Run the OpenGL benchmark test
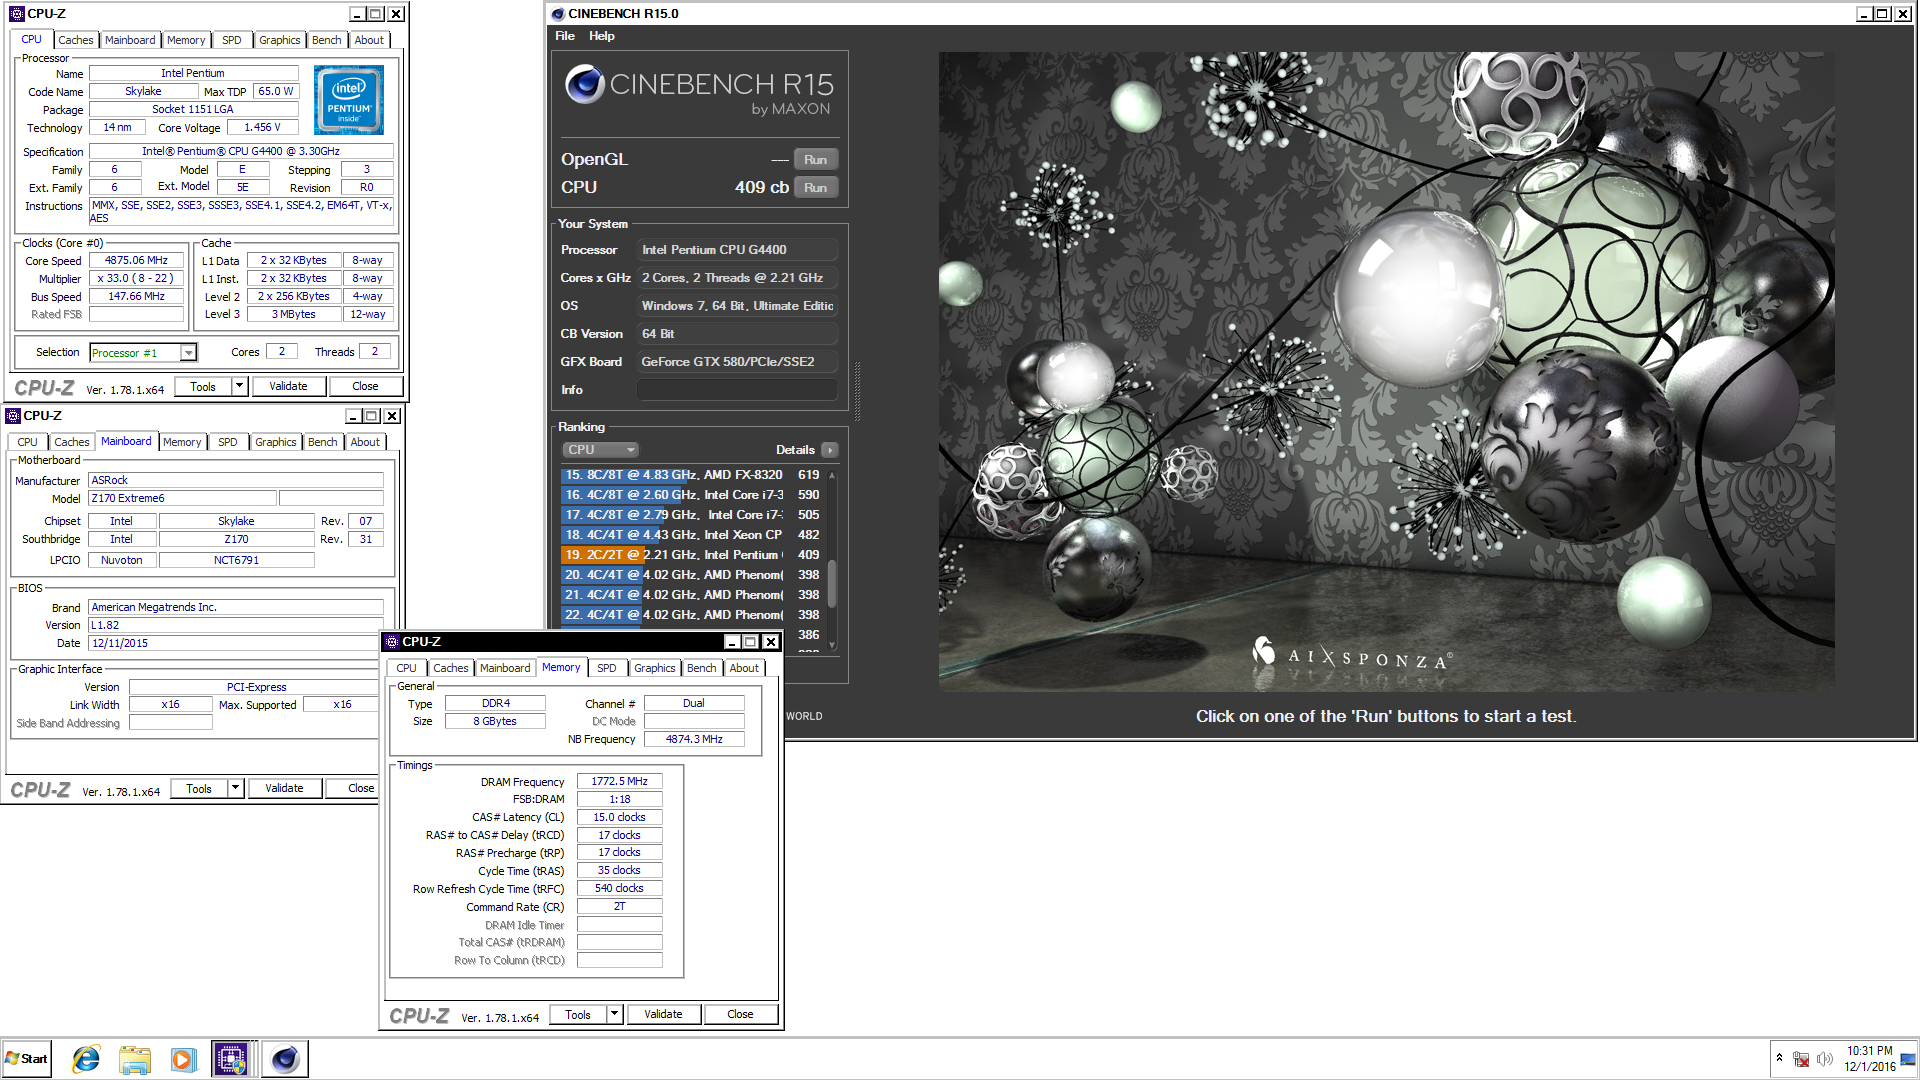 815,160
